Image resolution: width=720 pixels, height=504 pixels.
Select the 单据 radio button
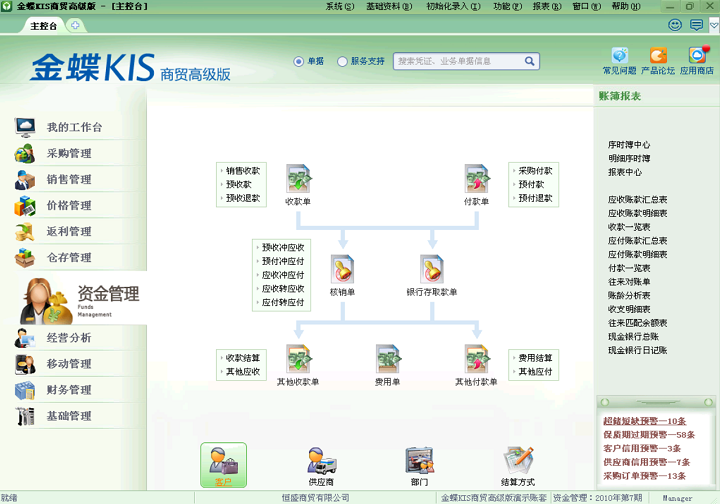pyautogui.click(x=299, y=62)
